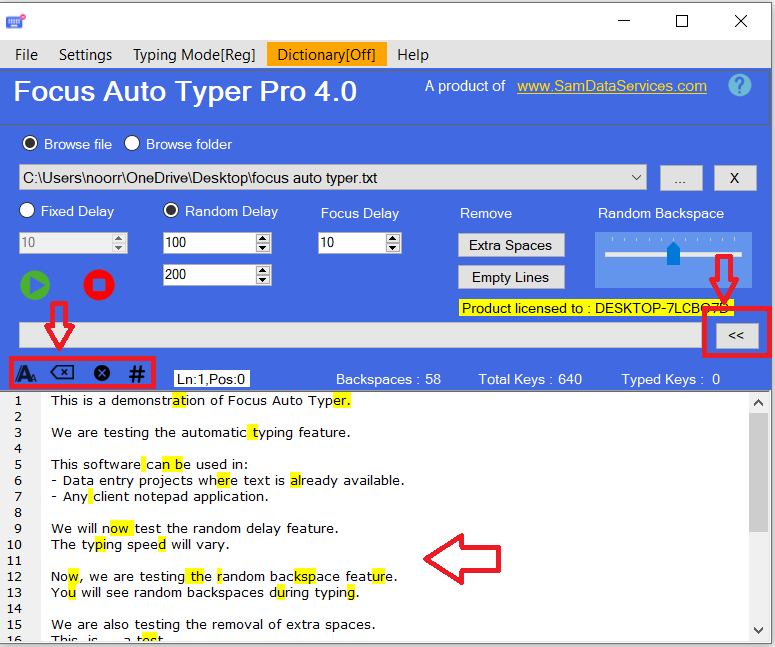Viewport: 775px width, 647px height.
Task: Open the font settings 'A' icon
Action: coord(26,373)
